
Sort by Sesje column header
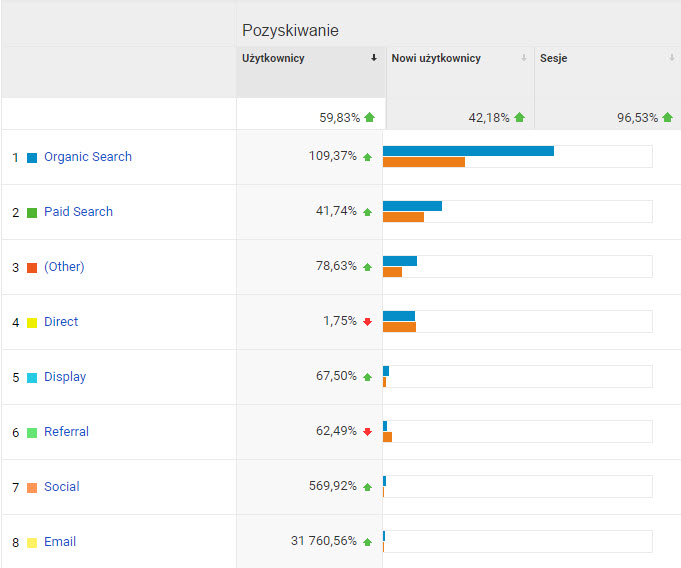coord(555,58)
